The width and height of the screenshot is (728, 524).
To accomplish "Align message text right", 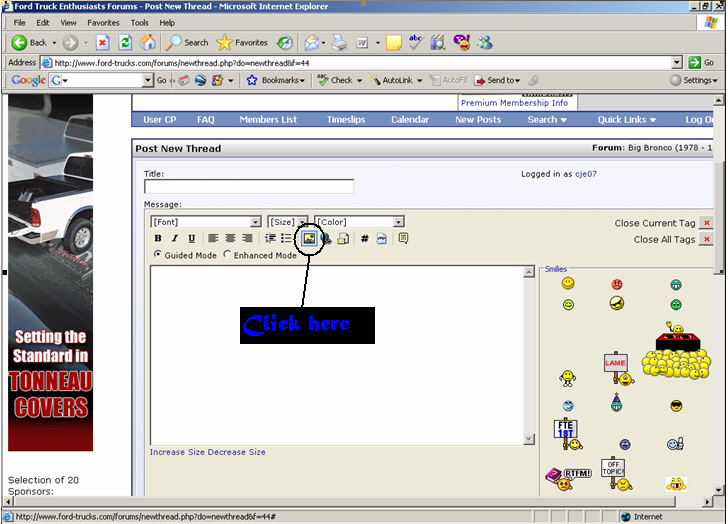I will [x=247, y=239].
